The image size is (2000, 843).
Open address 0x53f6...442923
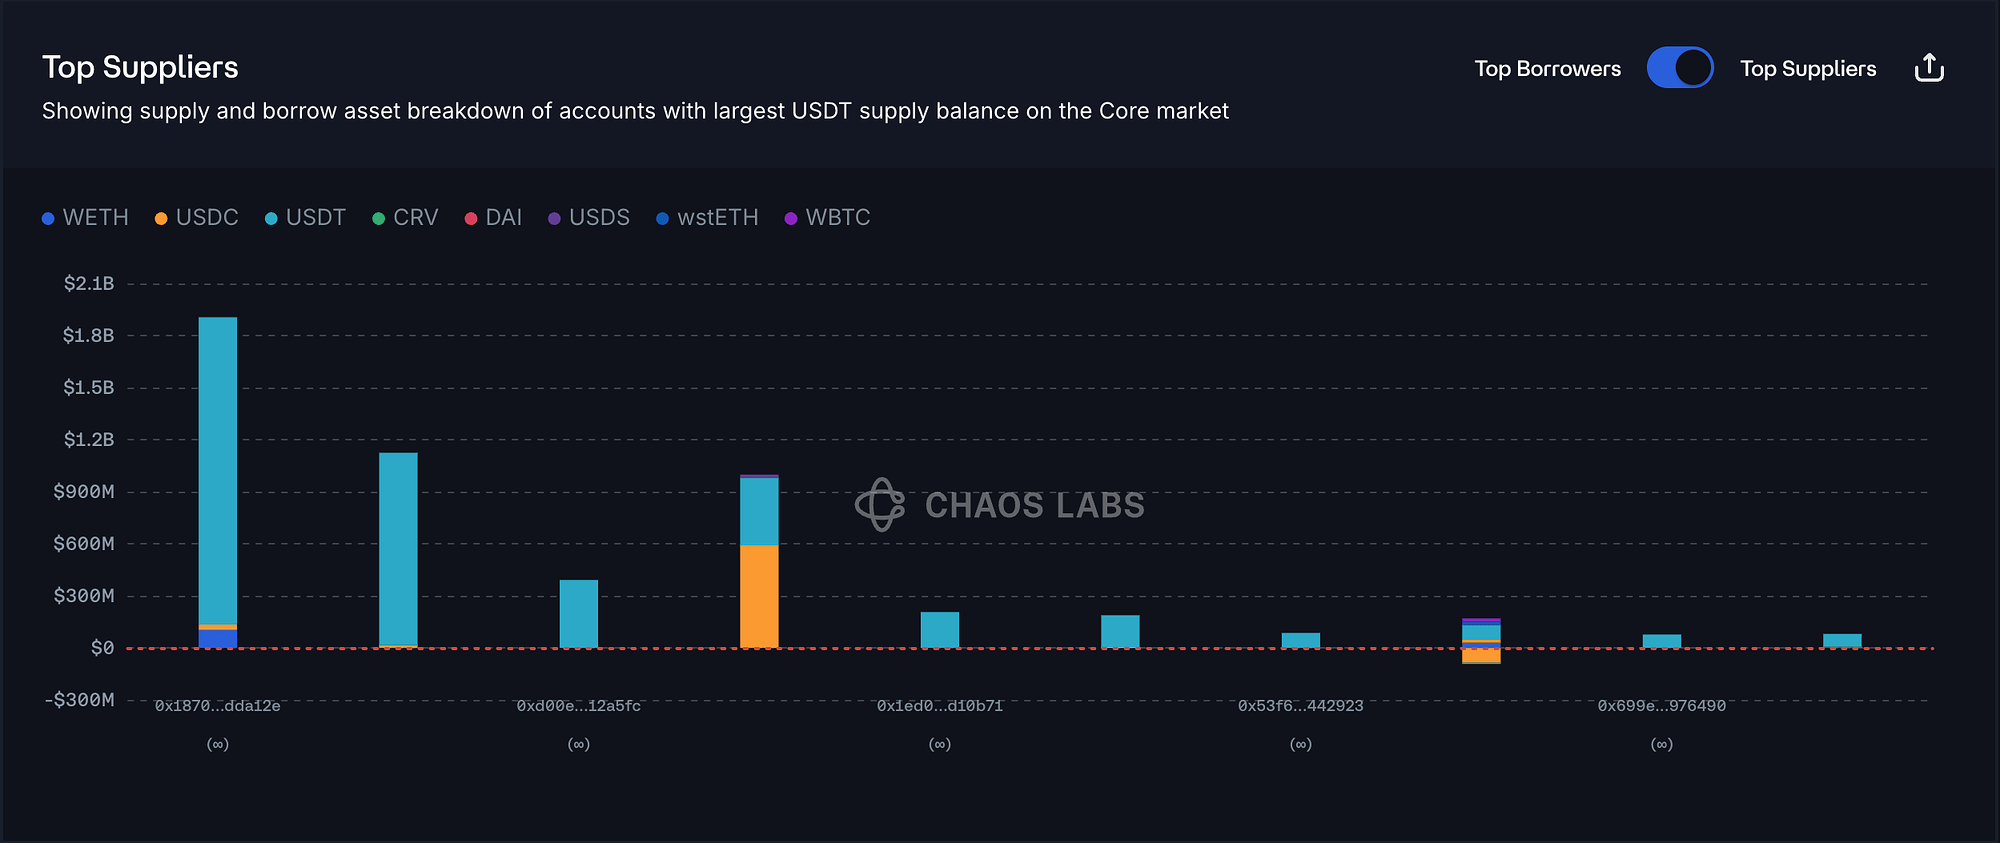pyautogui.click(x=1300, y=706)
